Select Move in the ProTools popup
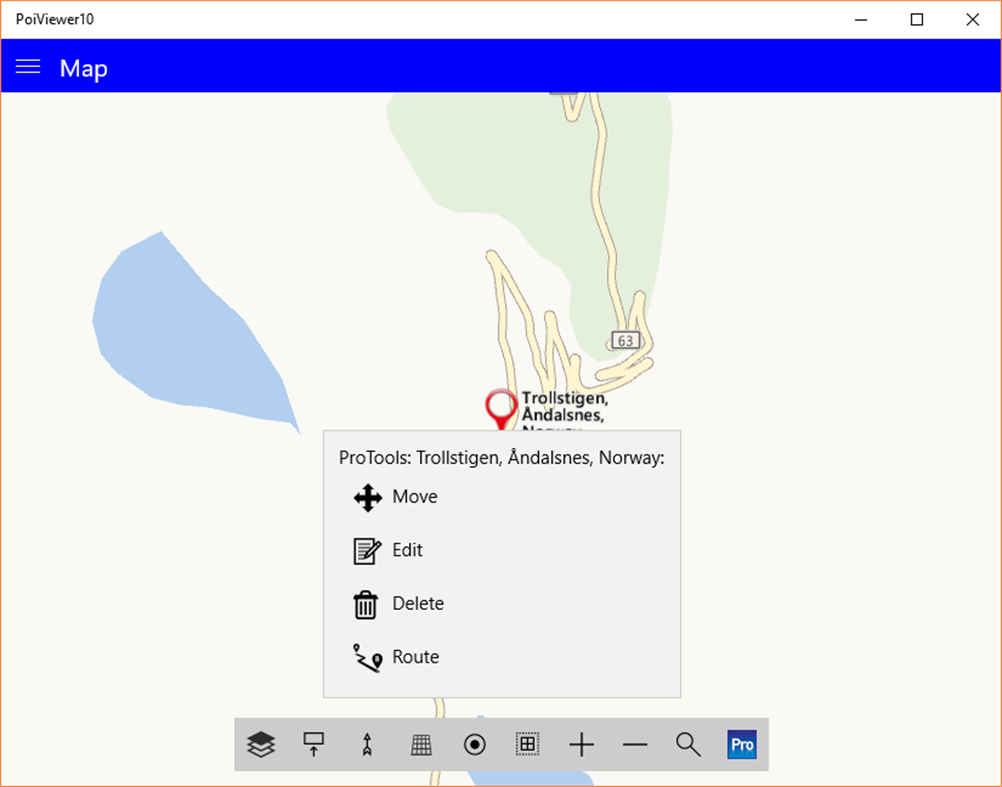Screen dimensions: 1002x787 coord(415,497)
